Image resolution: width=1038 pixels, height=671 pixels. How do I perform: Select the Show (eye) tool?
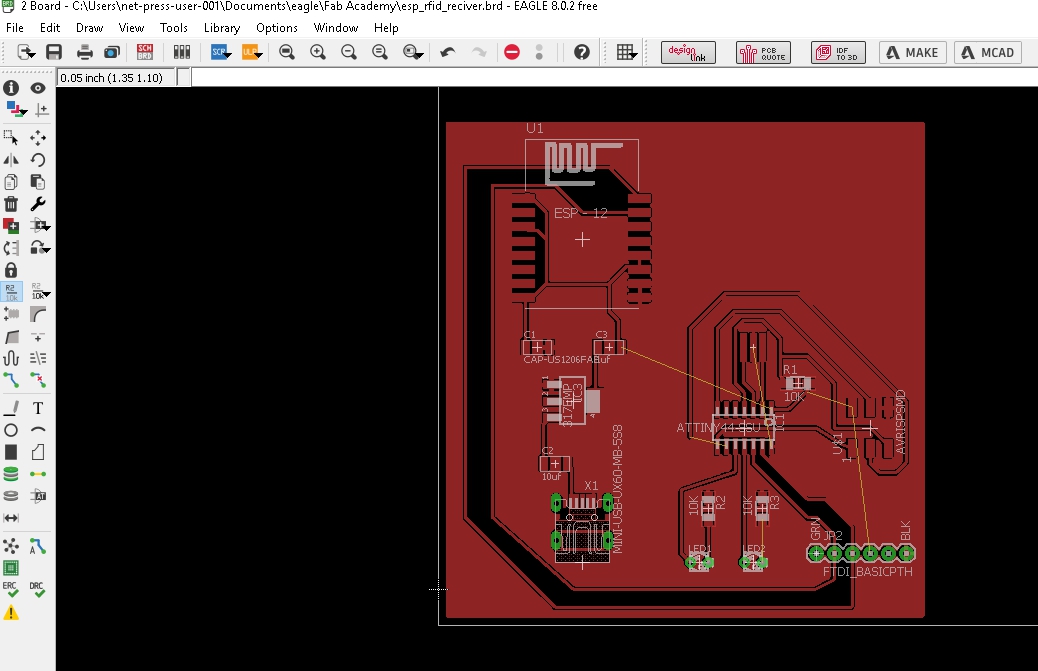pos(38,88)
